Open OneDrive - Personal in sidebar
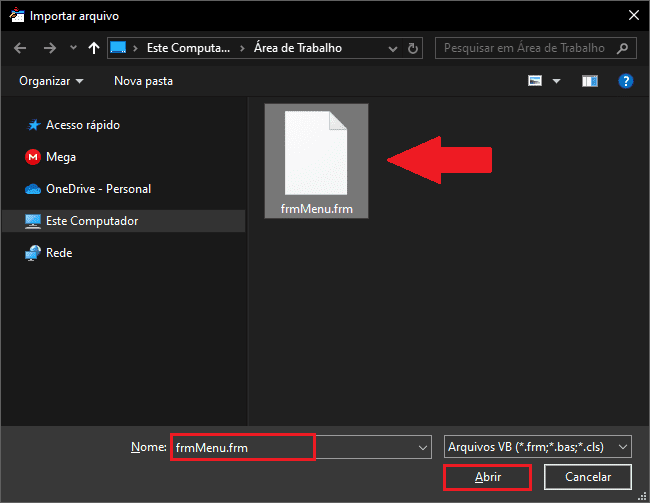Viewport: 650px width, 503px height. click(x=98, y=189)
